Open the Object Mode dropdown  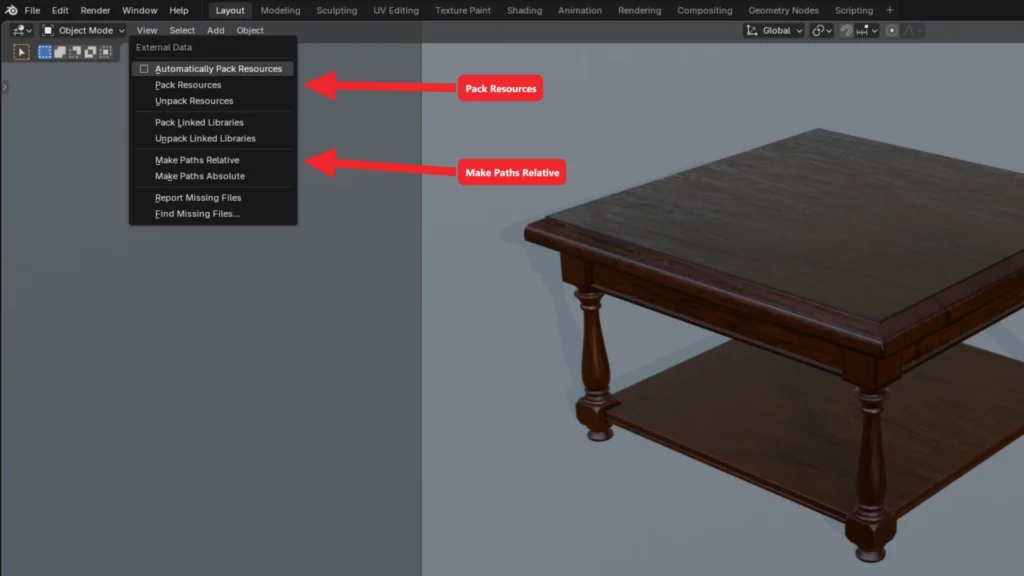[x=83, y=31]
